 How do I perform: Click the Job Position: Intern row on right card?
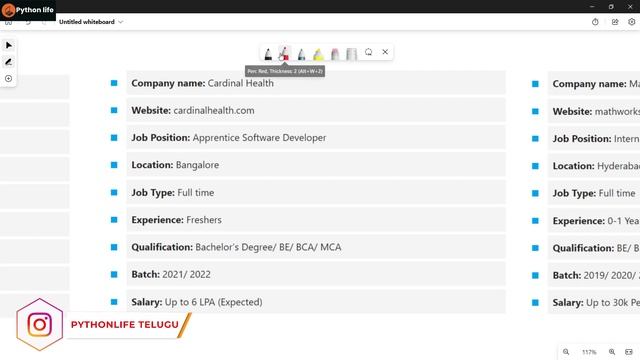(x=594, y=139)
